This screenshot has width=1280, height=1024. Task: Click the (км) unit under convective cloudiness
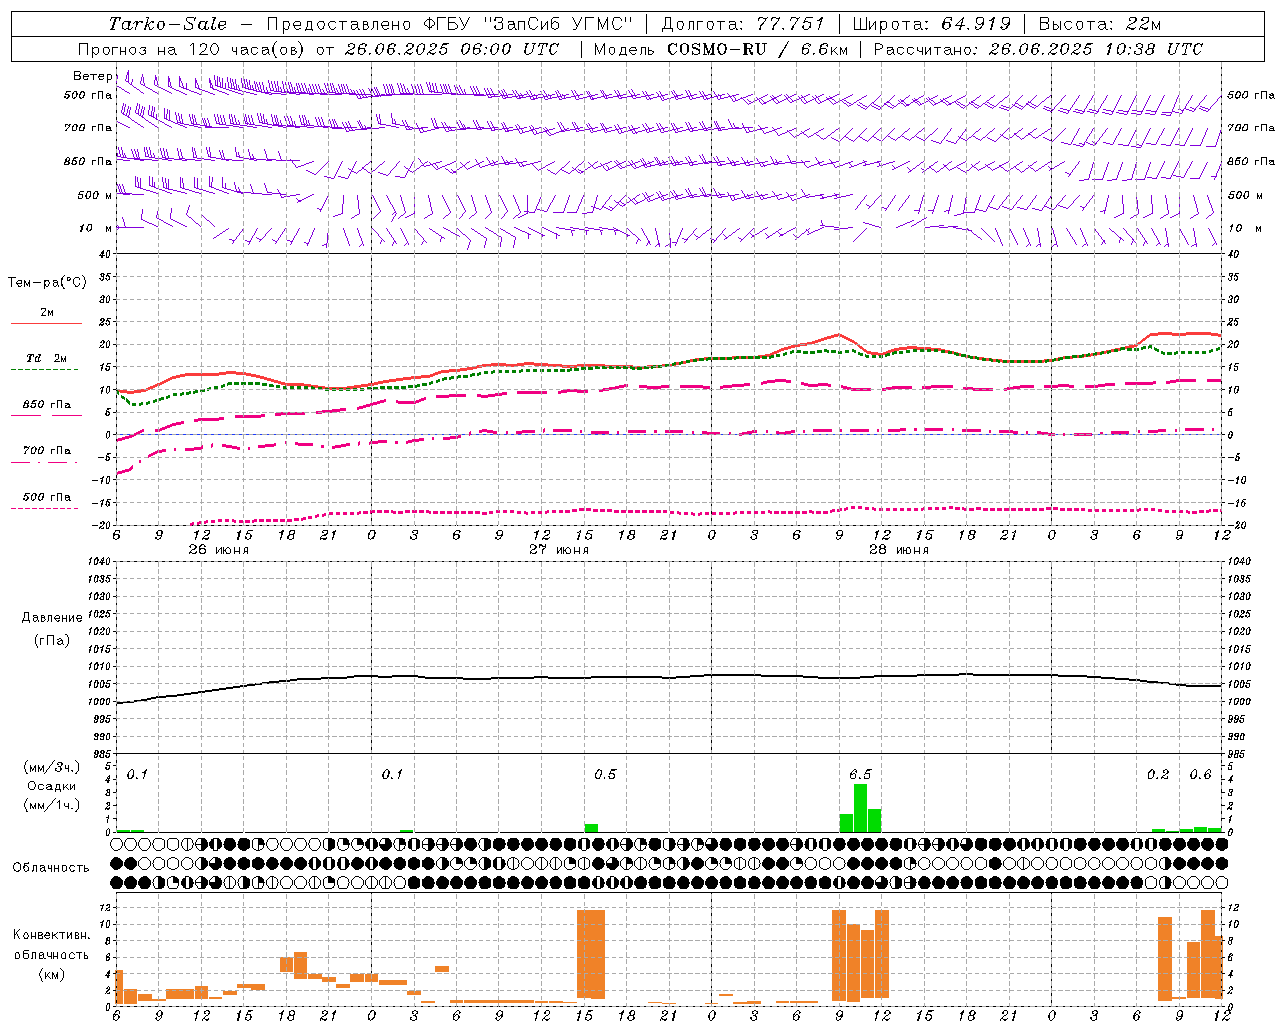tap(51, 974)
